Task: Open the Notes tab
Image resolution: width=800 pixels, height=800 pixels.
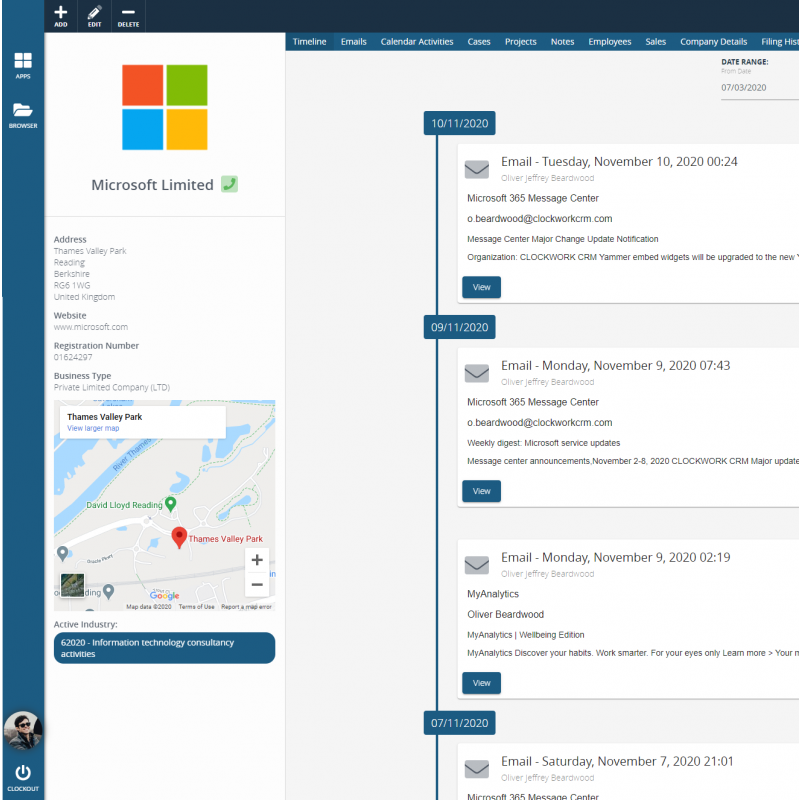Action: tap(562, 42)
